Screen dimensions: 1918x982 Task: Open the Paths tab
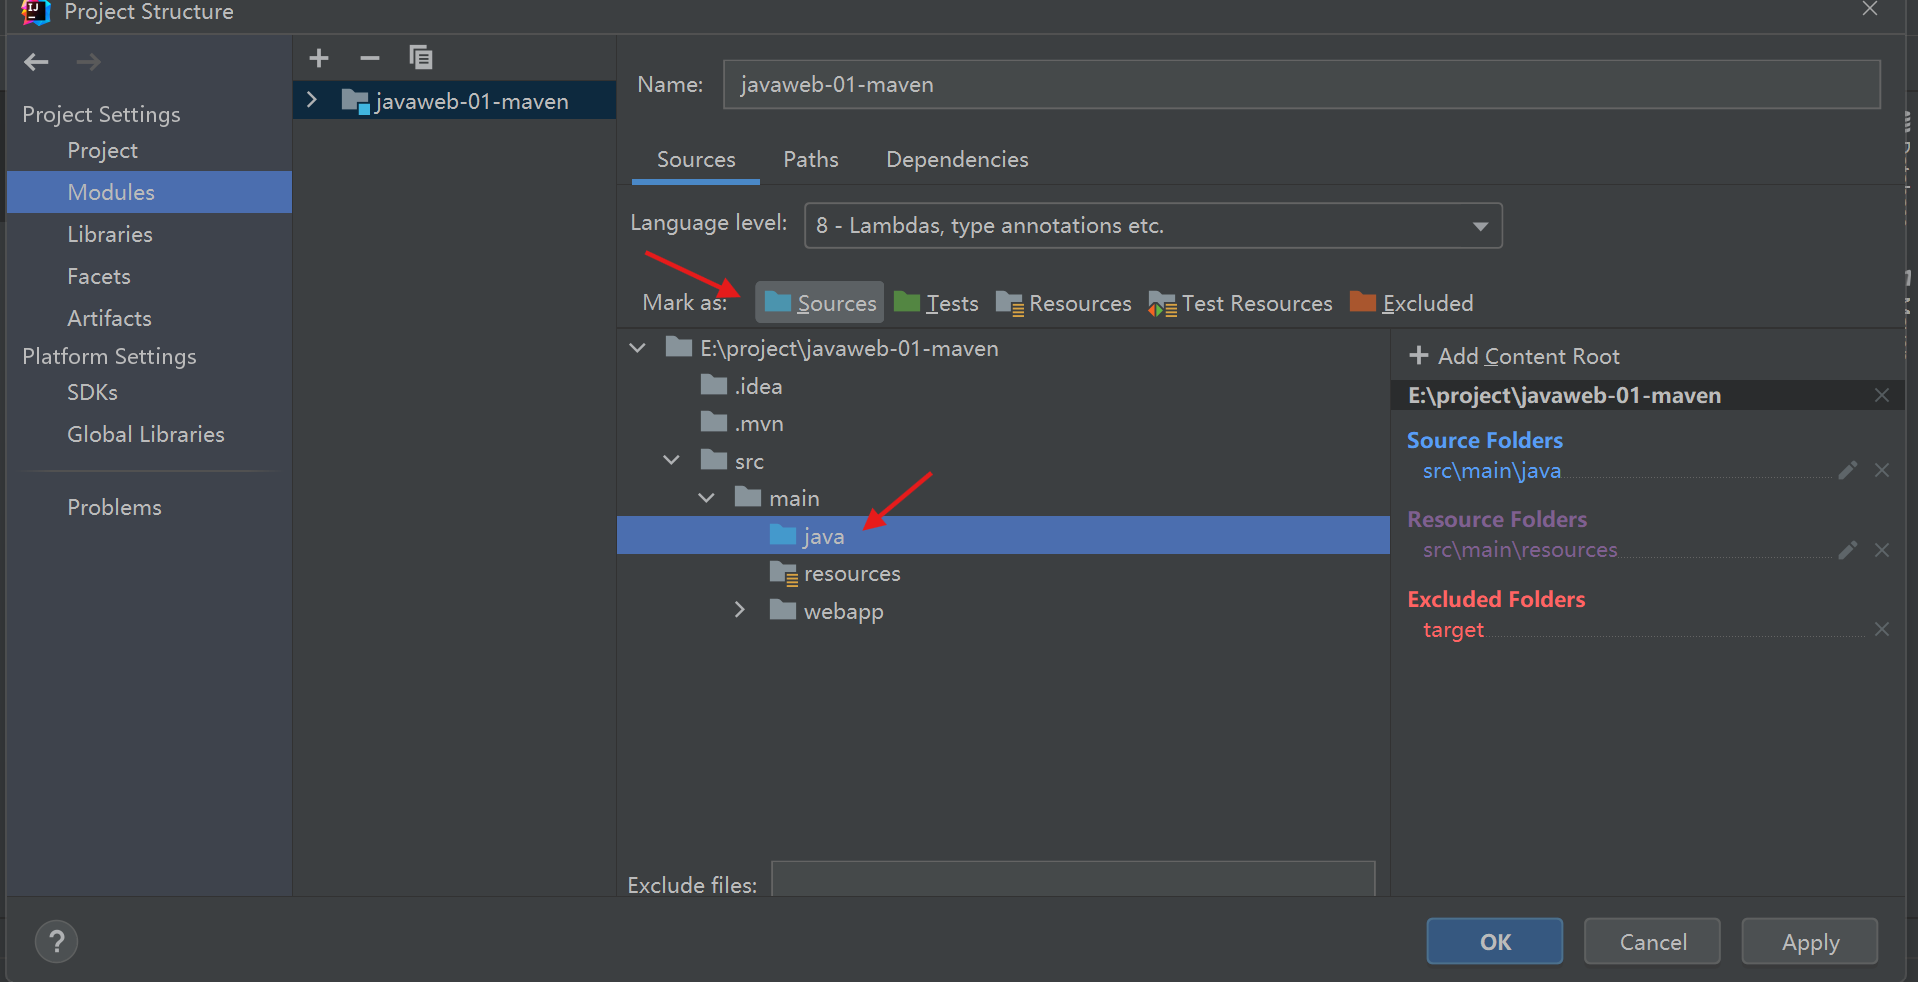(x=810, y=160)
